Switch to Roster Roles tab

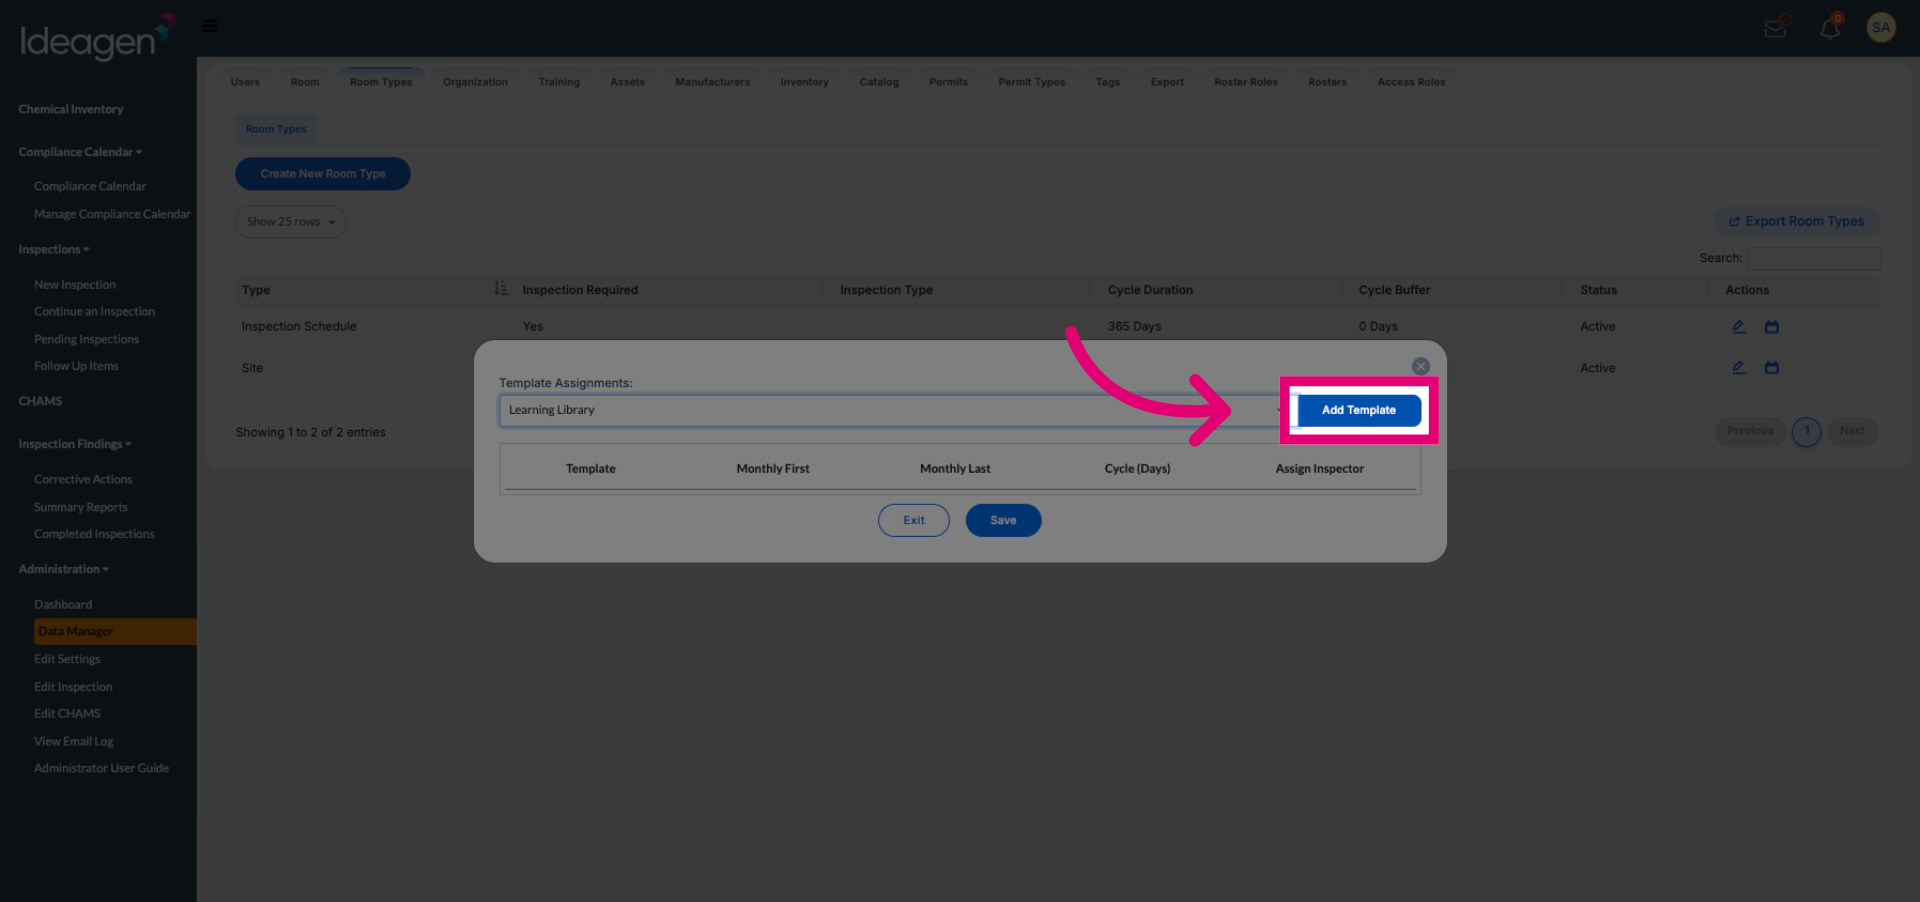pos(1246,82)
